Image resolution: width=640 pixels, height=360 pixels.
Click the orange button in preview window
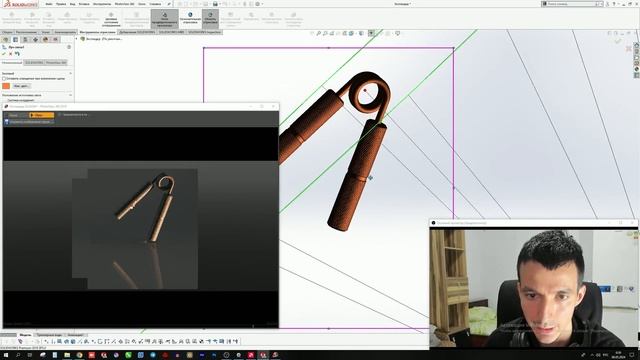(x=41, y=115)
